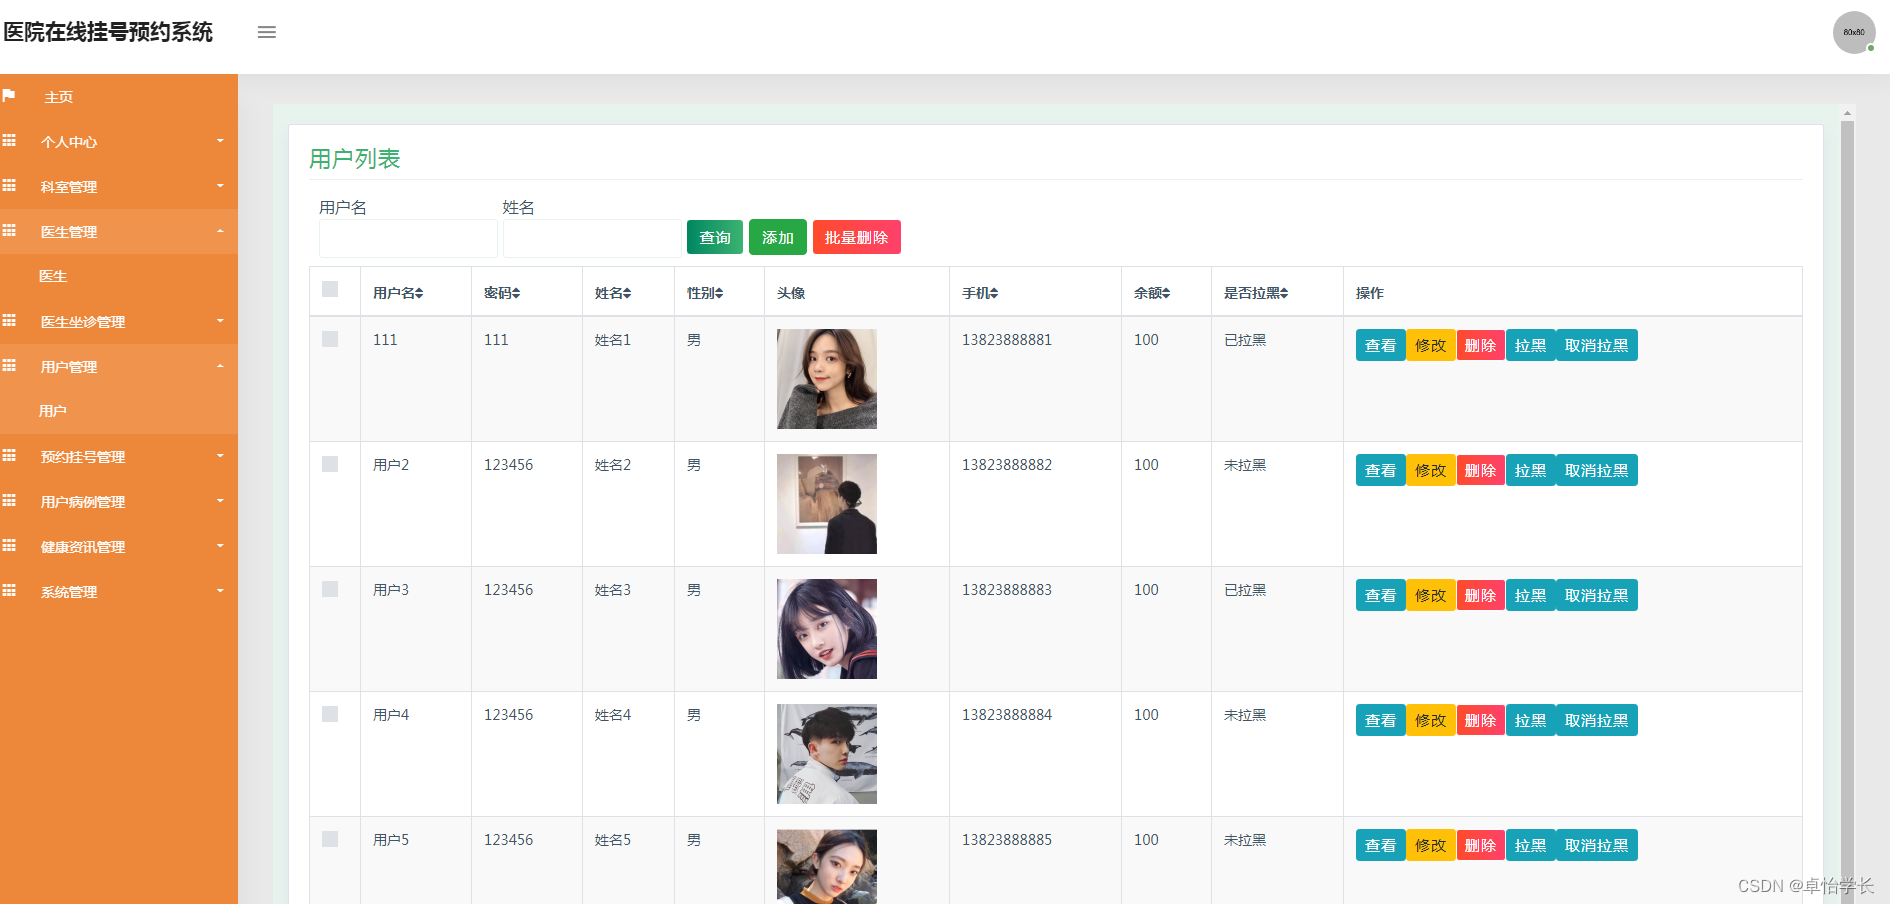This screenshot has width=1890, height=904.
Task: Click the 未拉黑 status for 用户2
Action: click(1245, 465)
